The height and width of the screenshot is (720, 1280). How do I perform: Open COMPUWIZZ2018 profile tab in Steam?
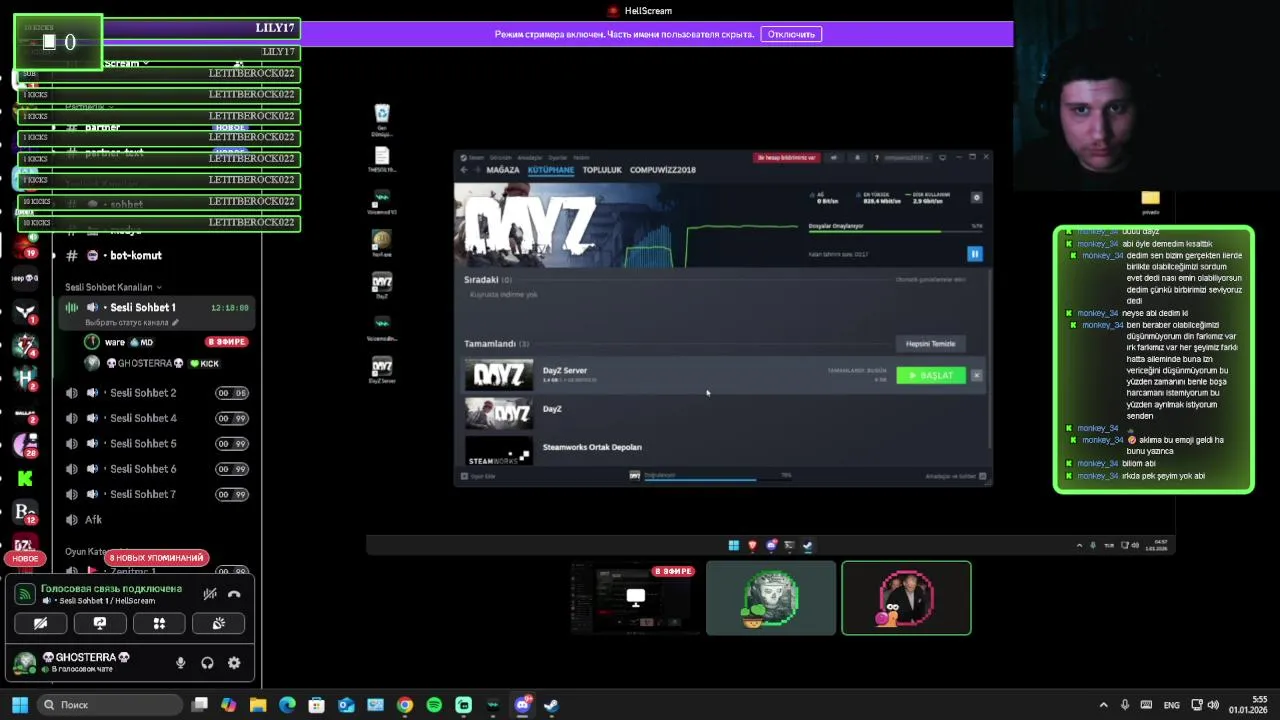point(663,170)
